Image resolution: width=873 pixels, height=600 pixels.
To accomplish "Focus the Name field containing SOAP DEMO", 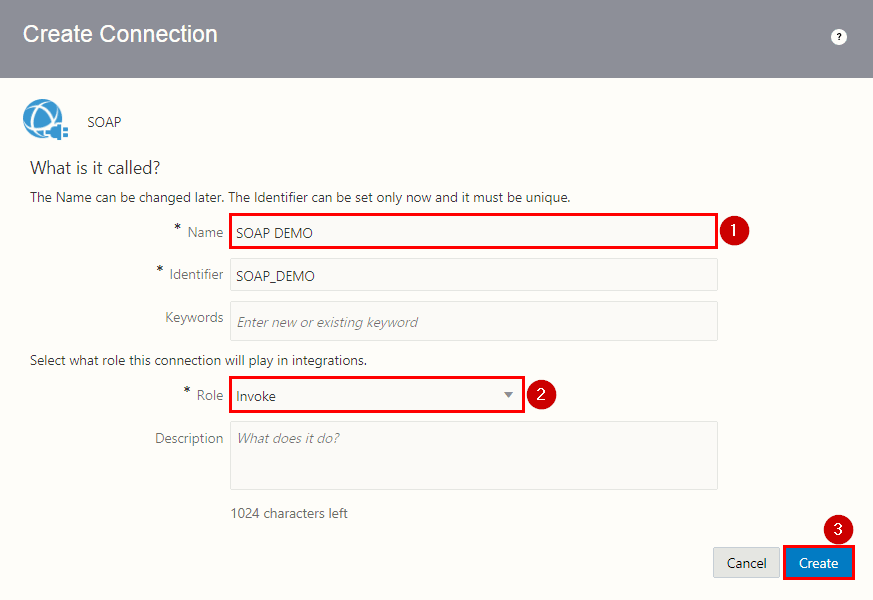I will click(472, 232).
